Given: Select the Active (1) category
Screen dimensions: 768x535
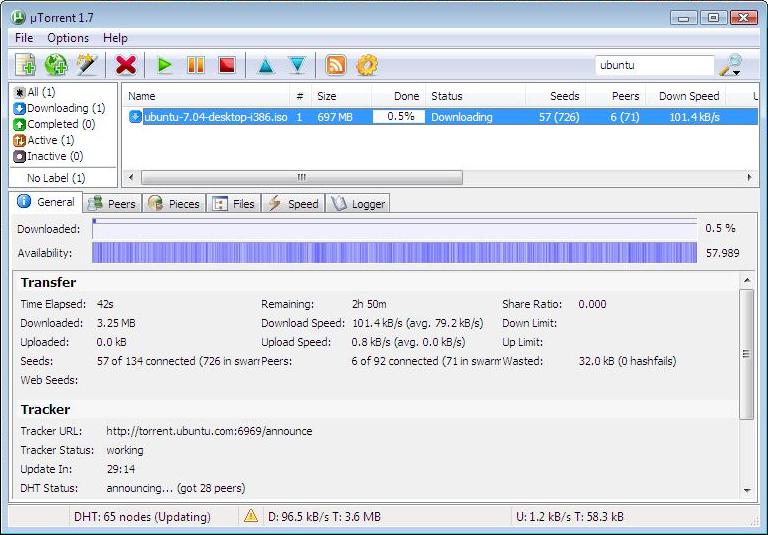Looking at the screenshot, I should (44, 140).
